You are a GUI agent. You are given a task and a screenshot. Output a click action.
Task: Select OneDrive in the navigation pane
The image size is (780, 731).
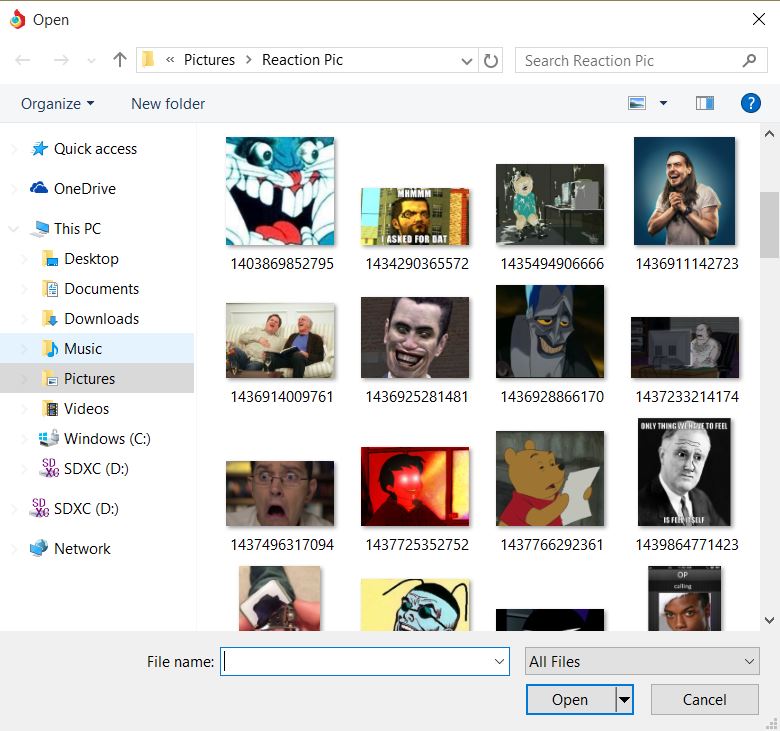coord(84,189)
